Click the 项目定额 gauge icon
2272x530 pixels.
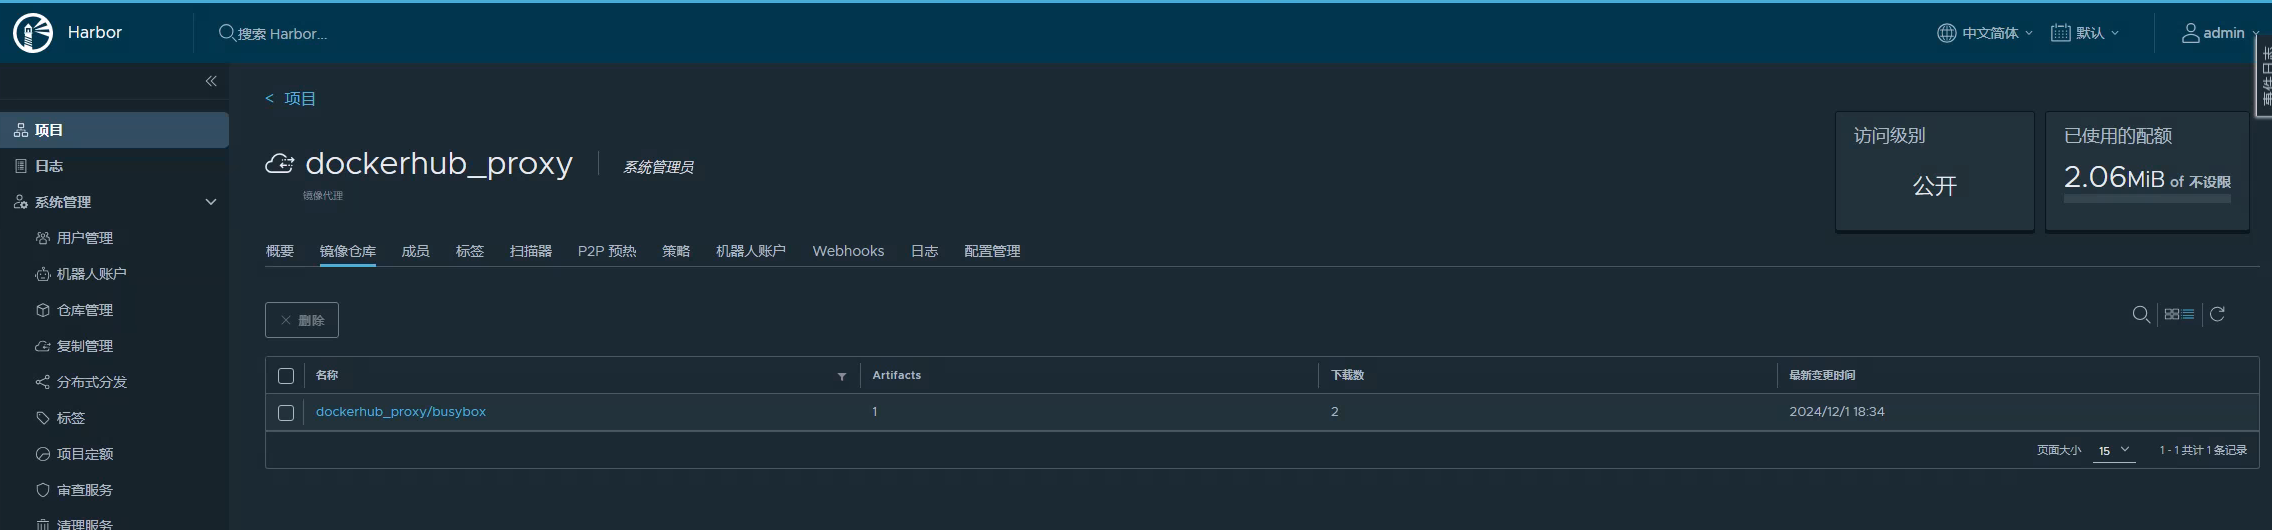click(x=43, y=454)
